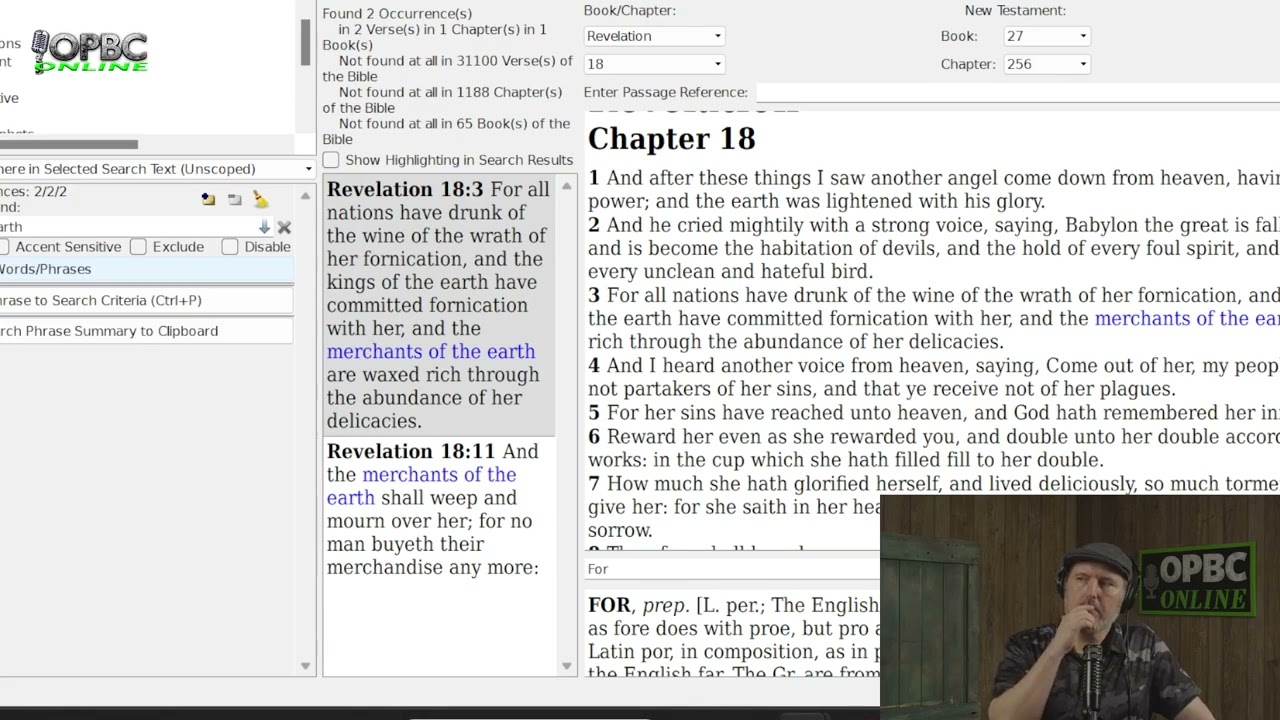Click highlighted 'merchants of the ear' in verse 3
The width and height of the screenshot is (1280, 720).
click(x=1187, y=319)
